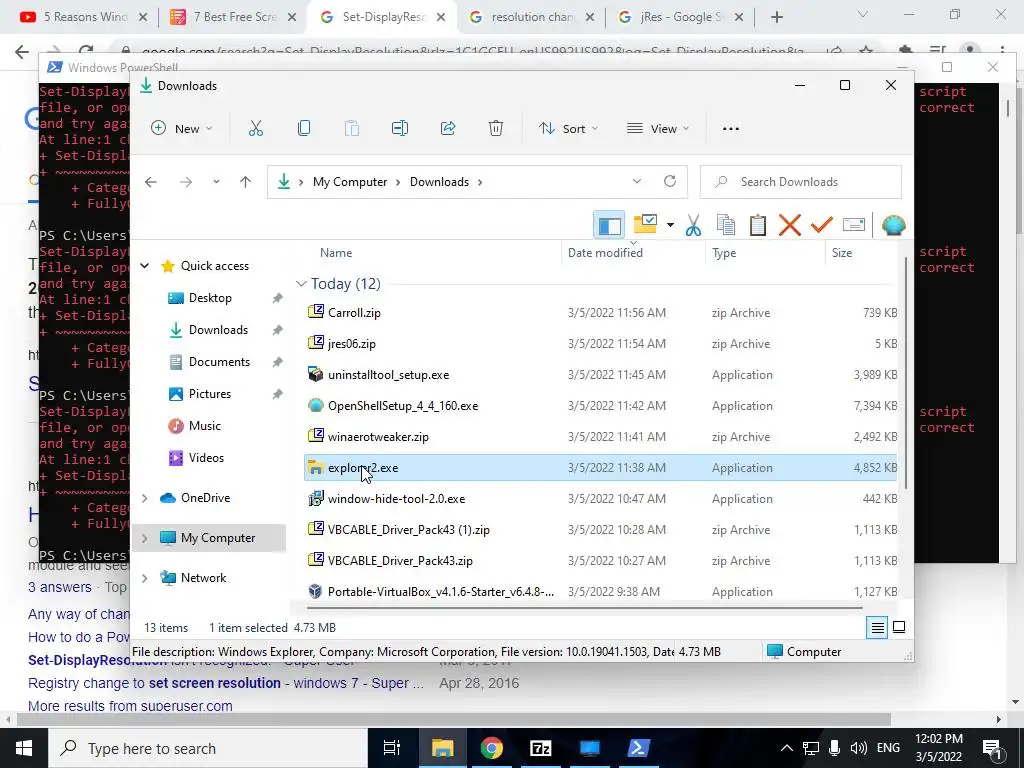Click the Downloads breadcrumb segment

pyautogui.click(x=439, y=182)
